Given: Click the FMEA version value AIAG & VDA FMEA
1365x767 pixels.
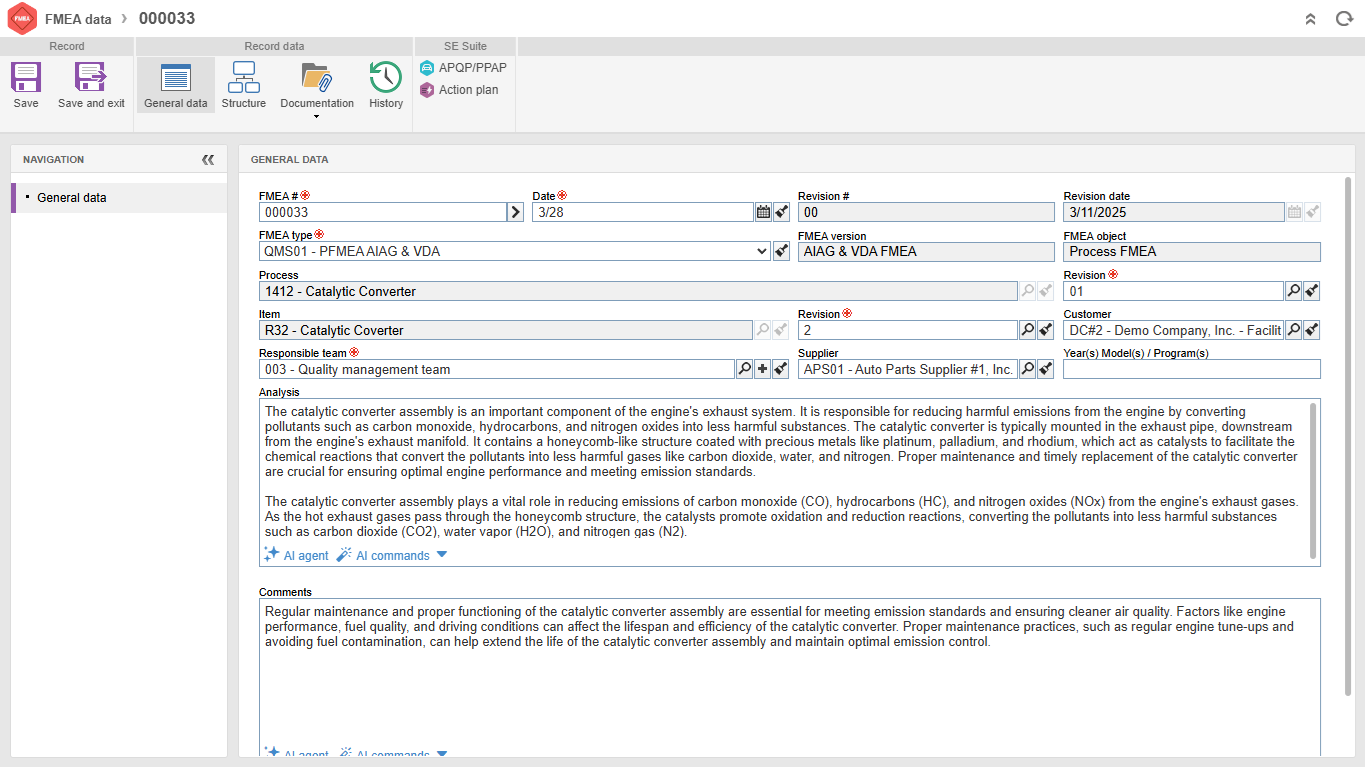Looking at the screenshot, I should (x=926, y=252).
